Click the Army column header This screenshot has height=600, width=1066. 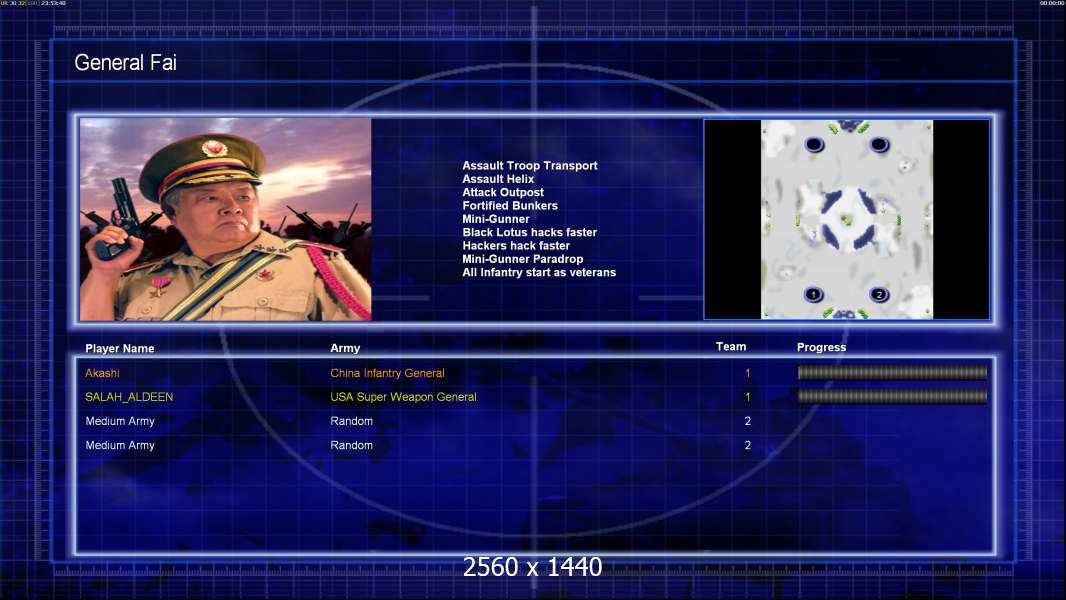[345, 348]
